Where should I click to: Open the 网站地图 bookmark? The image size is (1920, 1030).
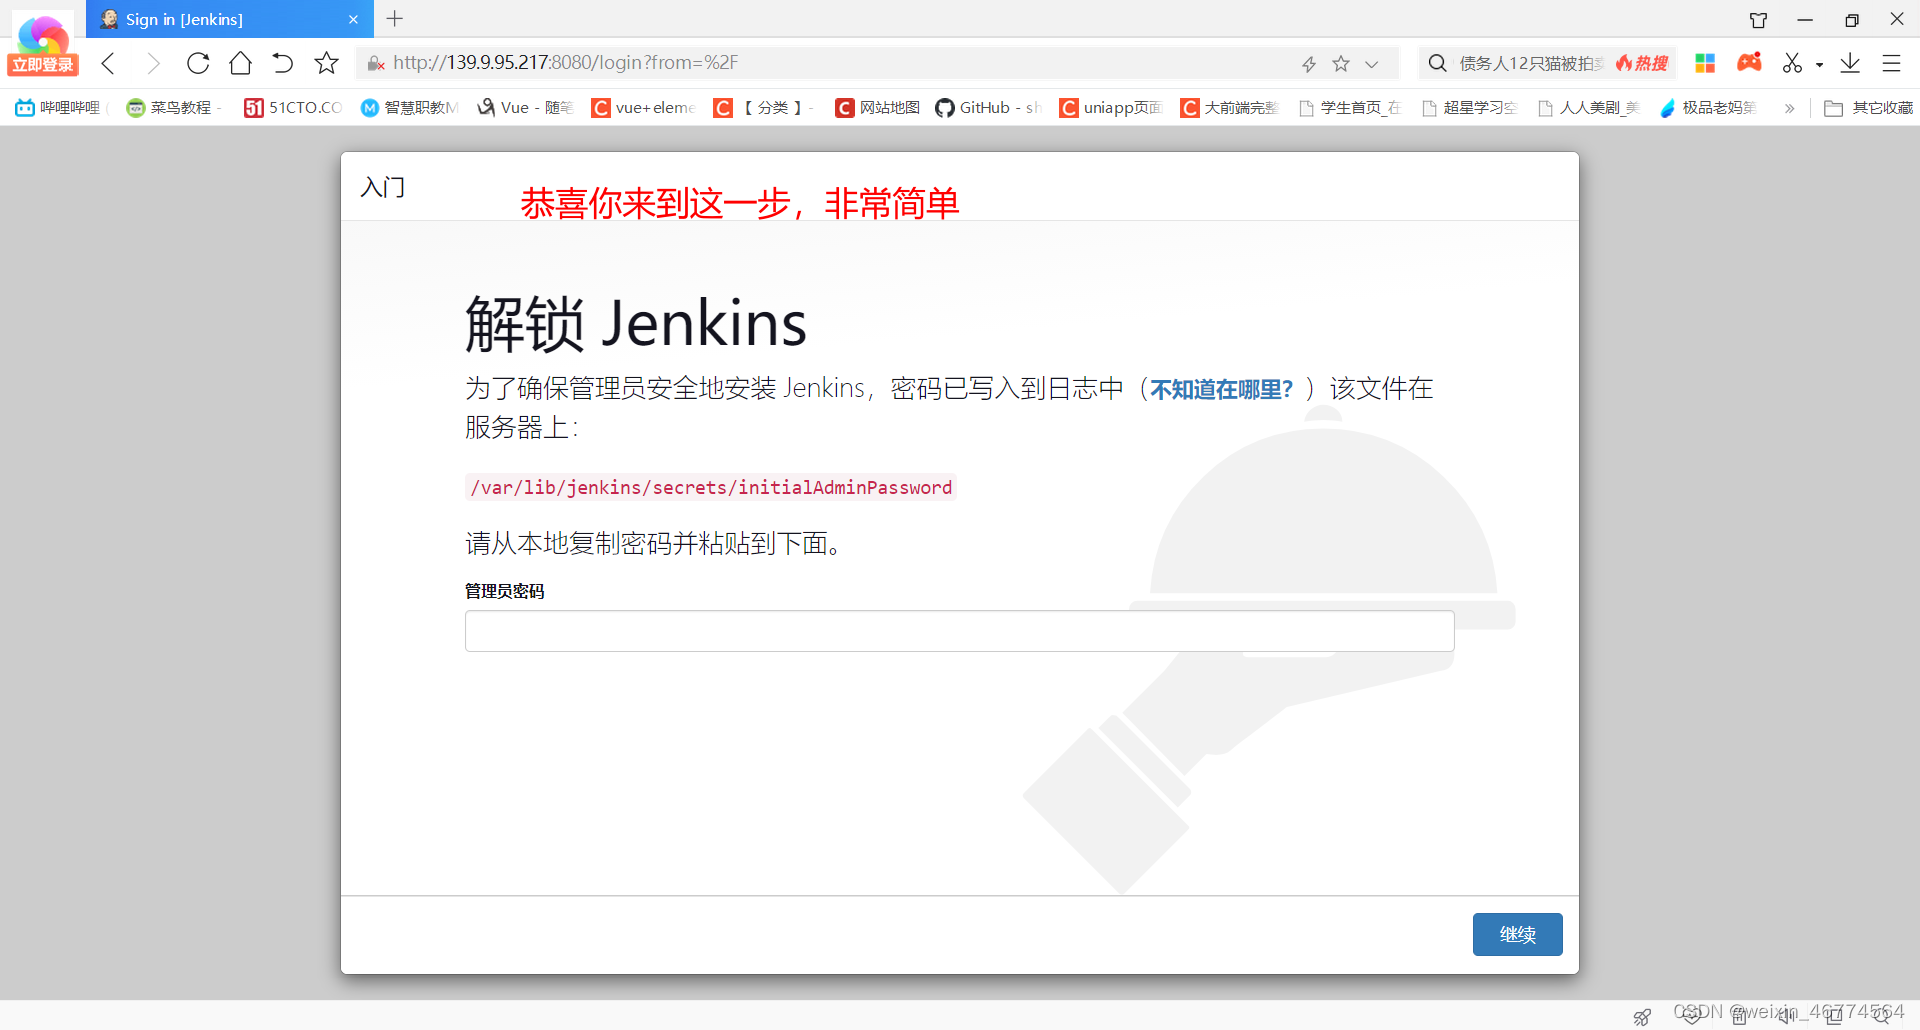(x=878, y=107)
